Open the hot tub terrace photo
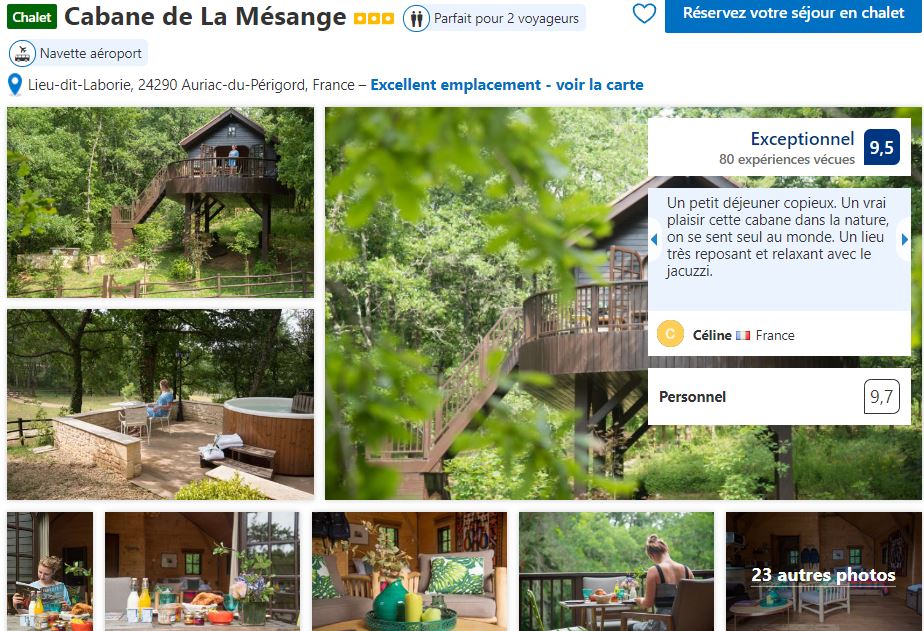 [x=160, y=405]
